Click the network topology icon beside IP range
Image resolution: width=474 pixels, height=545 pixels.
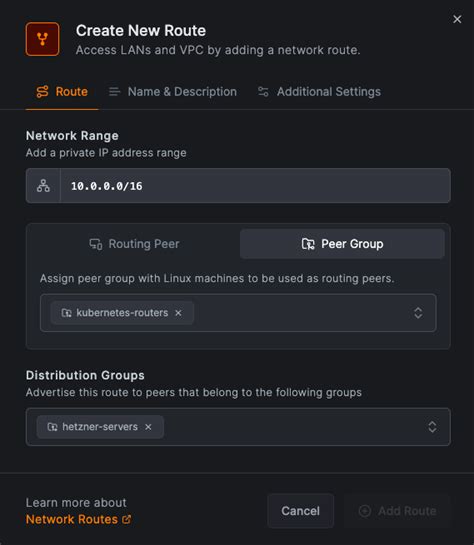tap(43, 186)
